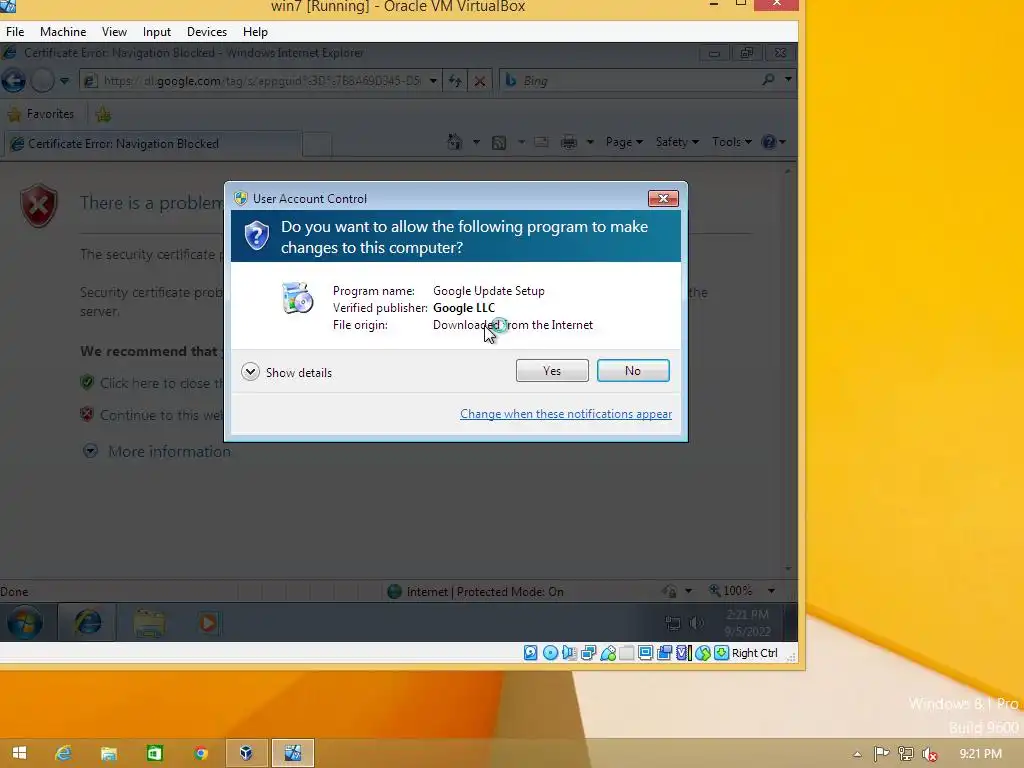Viewport: 1024px width, 768px height.
Task: Click Internet Explorer in Windows 7 taskbar
Action: 88,622
